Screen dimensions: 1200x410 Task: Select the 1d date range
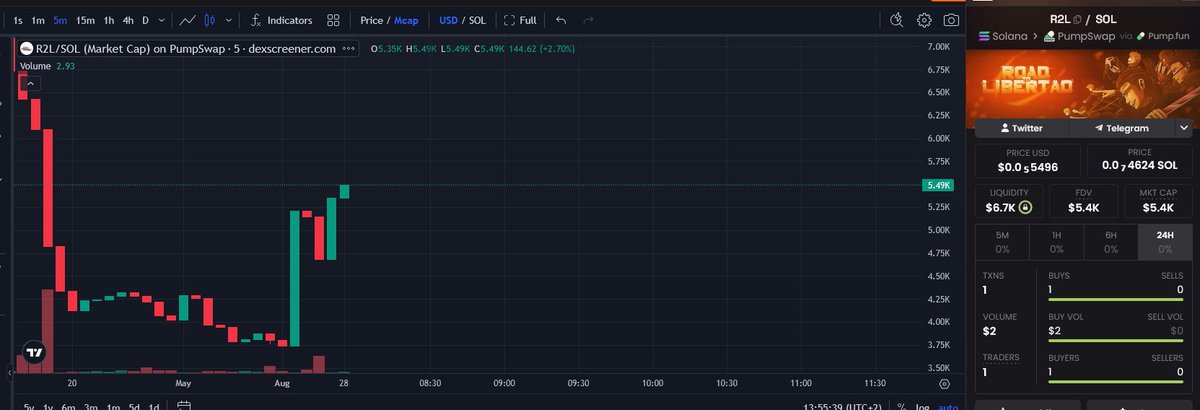coord(154,406)
